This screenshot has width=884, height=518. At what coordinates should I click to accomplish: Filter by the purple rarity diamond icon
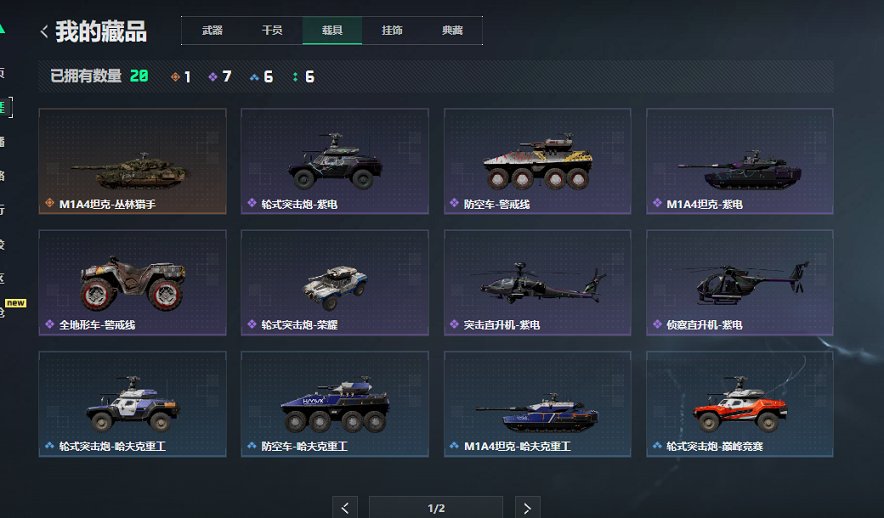coord(213,77)
